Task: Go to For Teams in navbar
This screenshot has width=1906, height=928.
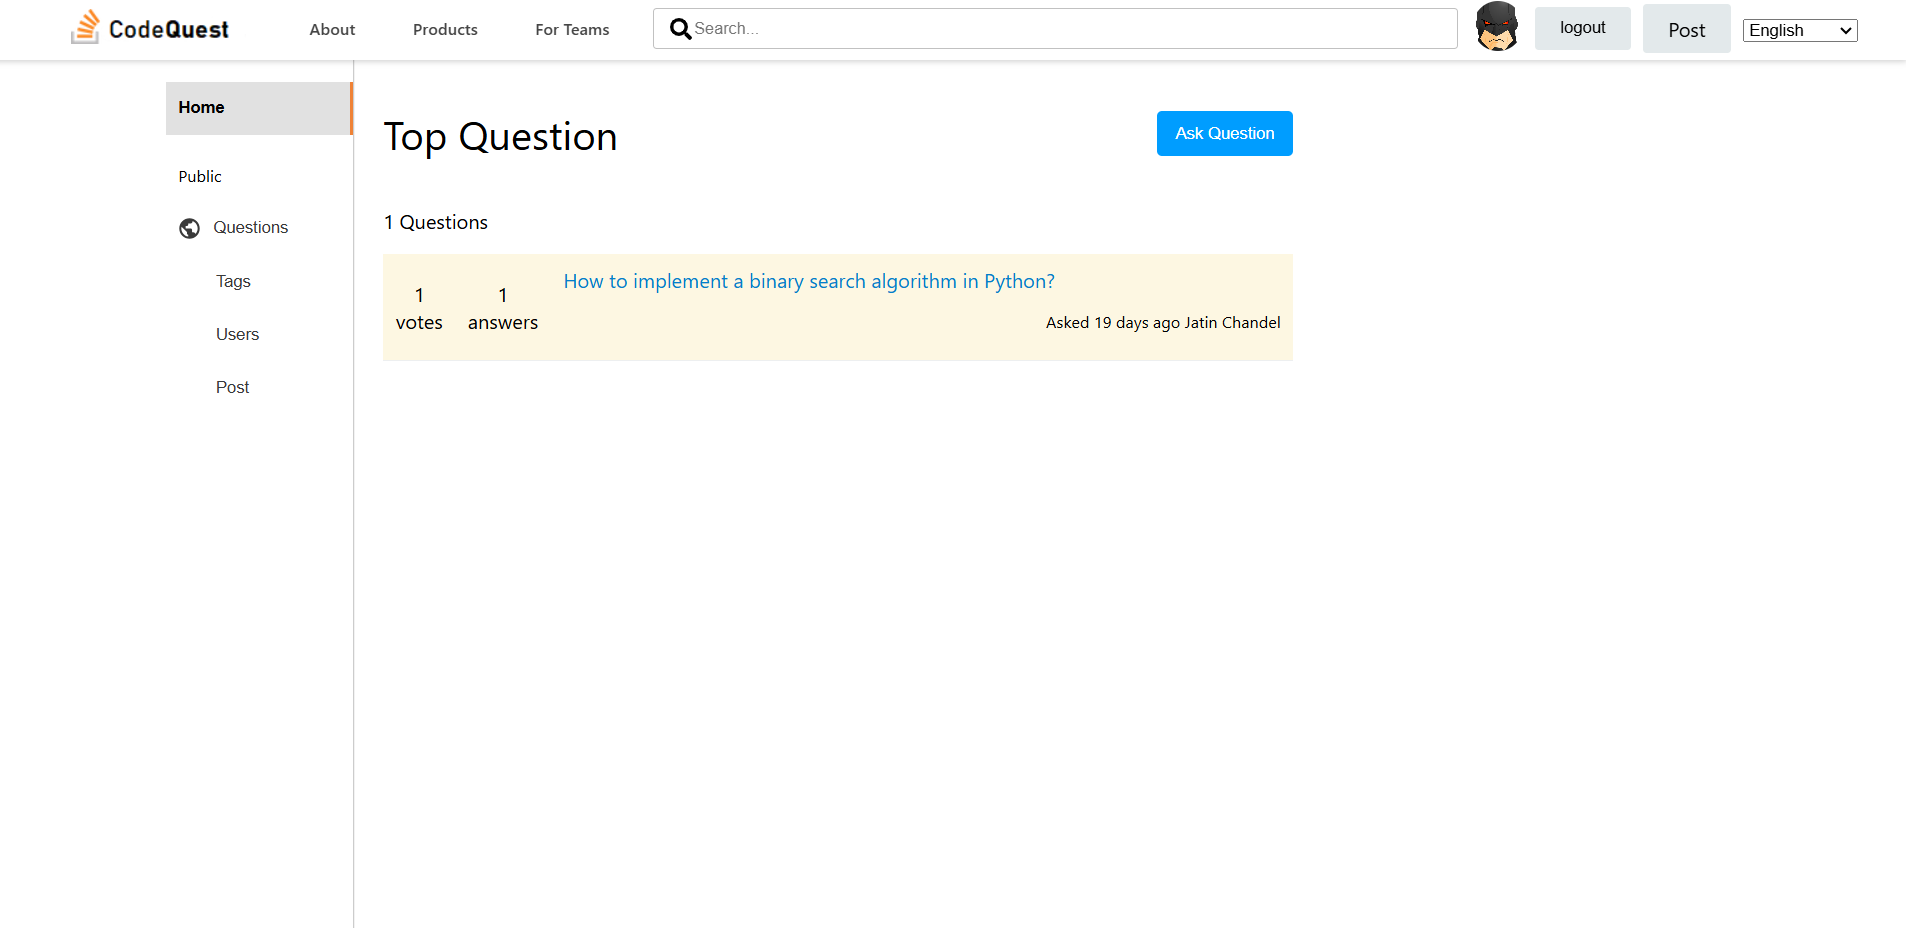Action: [572, 30]
